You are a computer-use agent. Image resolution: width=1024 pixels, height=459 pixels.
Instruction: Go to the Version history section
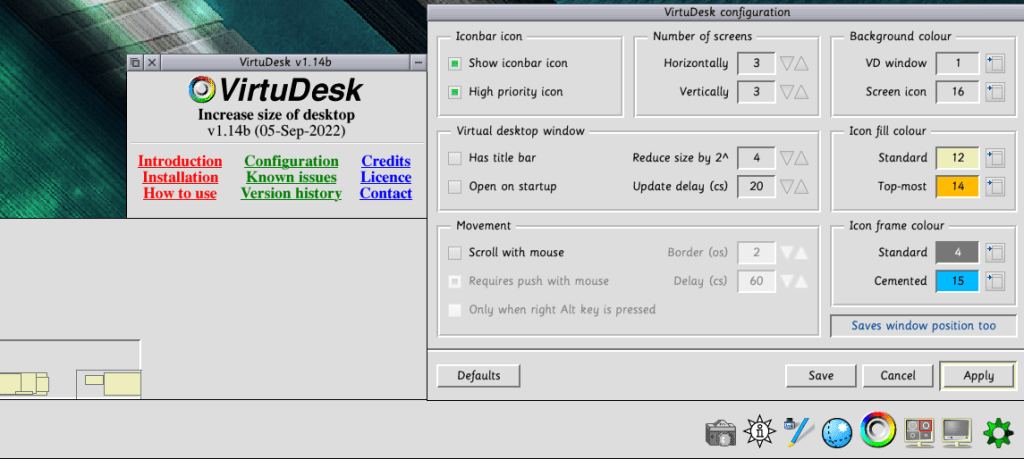[x=291, y=193]
